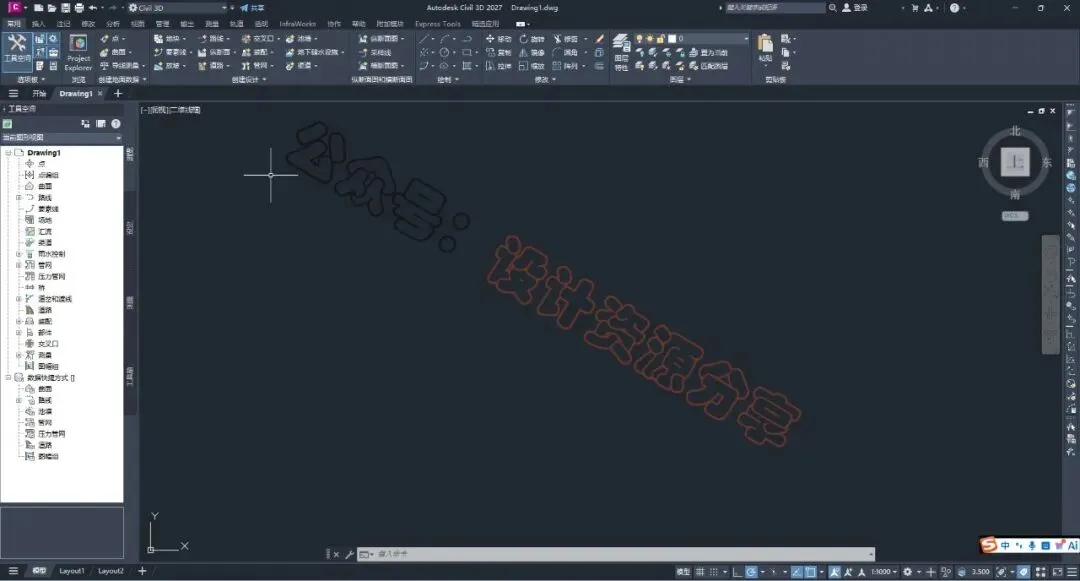The image size is (1080, 581).
Task: Toggle object snap in status bar
Action: [x=811, y=571]
